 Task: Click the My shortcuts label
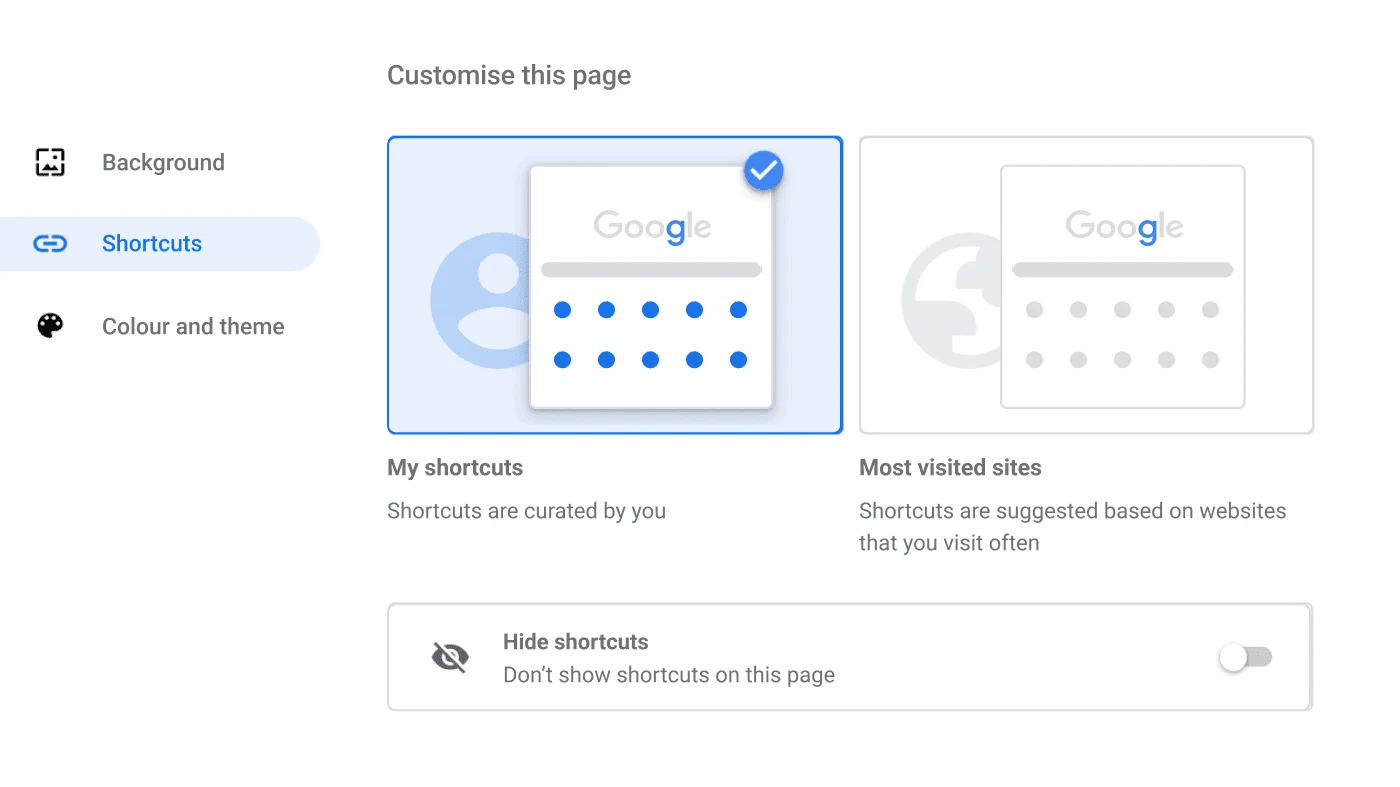(x=455, y=467)
